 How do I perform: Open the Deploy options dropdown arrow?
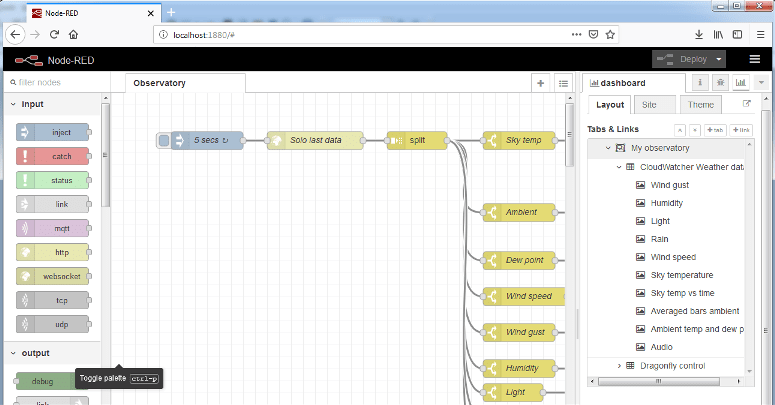coord(718,59)
